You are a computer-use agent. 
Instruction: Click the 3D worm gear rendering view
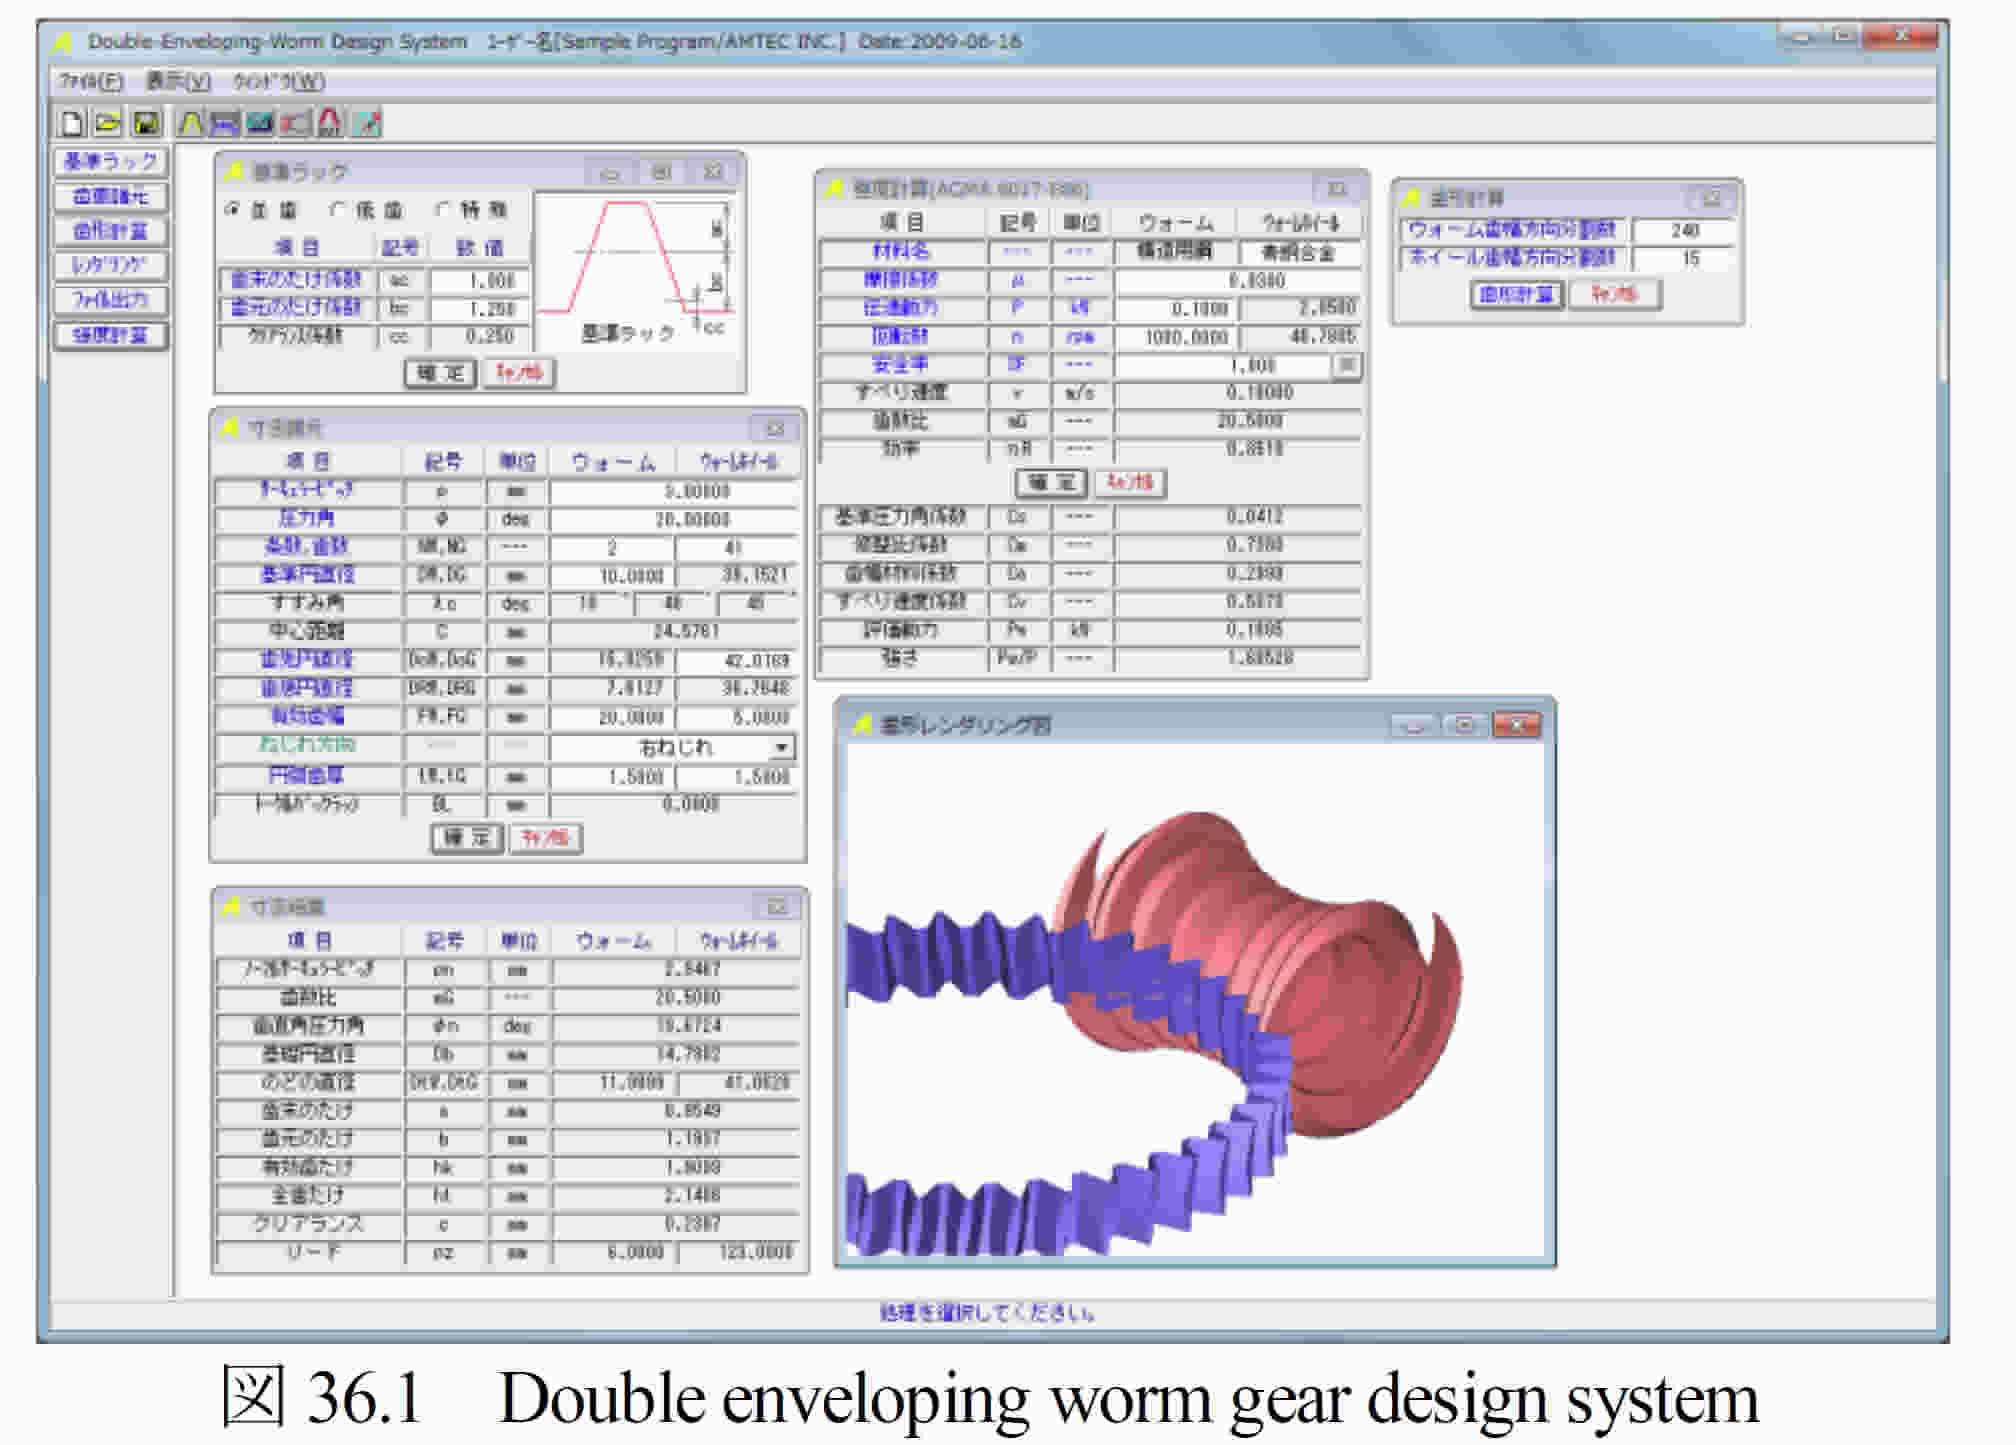1195,1000
